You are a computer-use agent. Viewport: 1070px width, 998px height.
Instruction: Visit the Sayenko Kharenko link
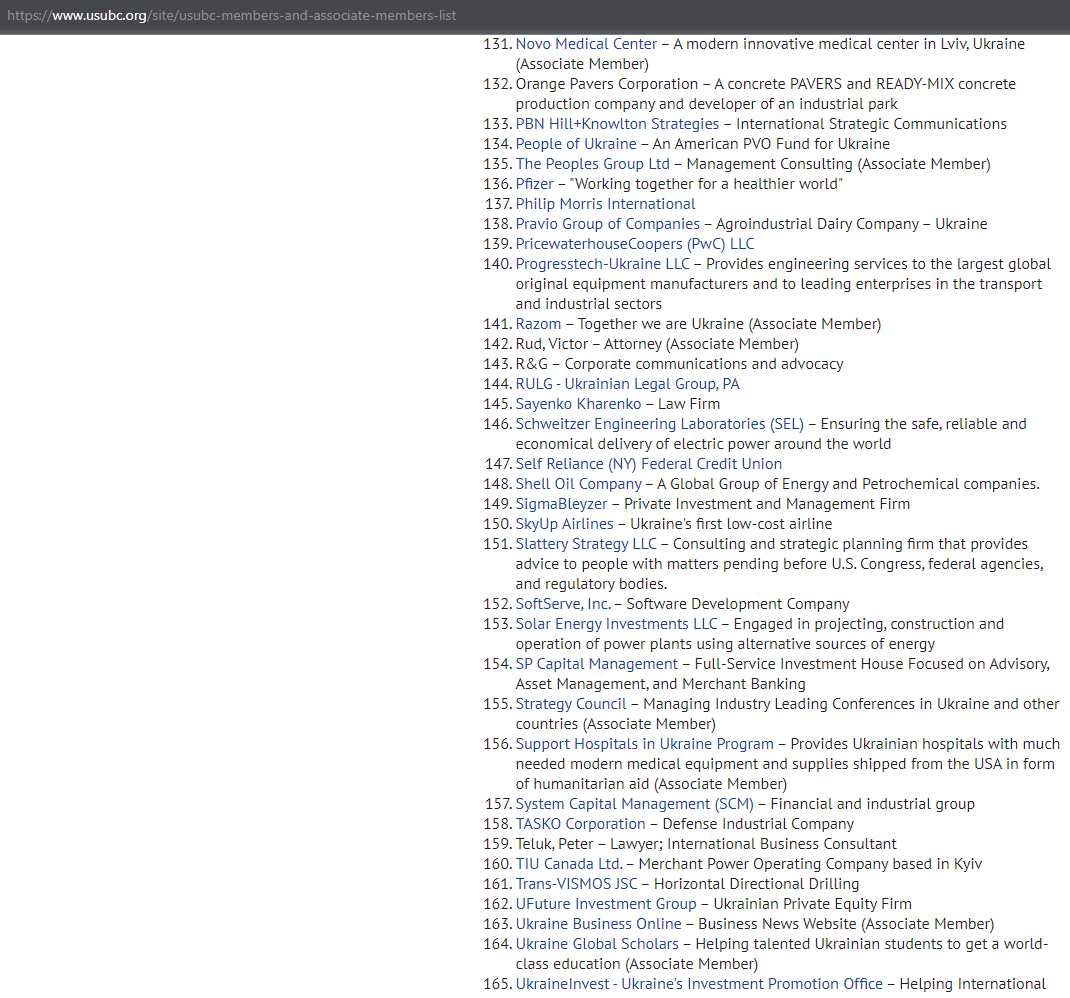(579, 403)
